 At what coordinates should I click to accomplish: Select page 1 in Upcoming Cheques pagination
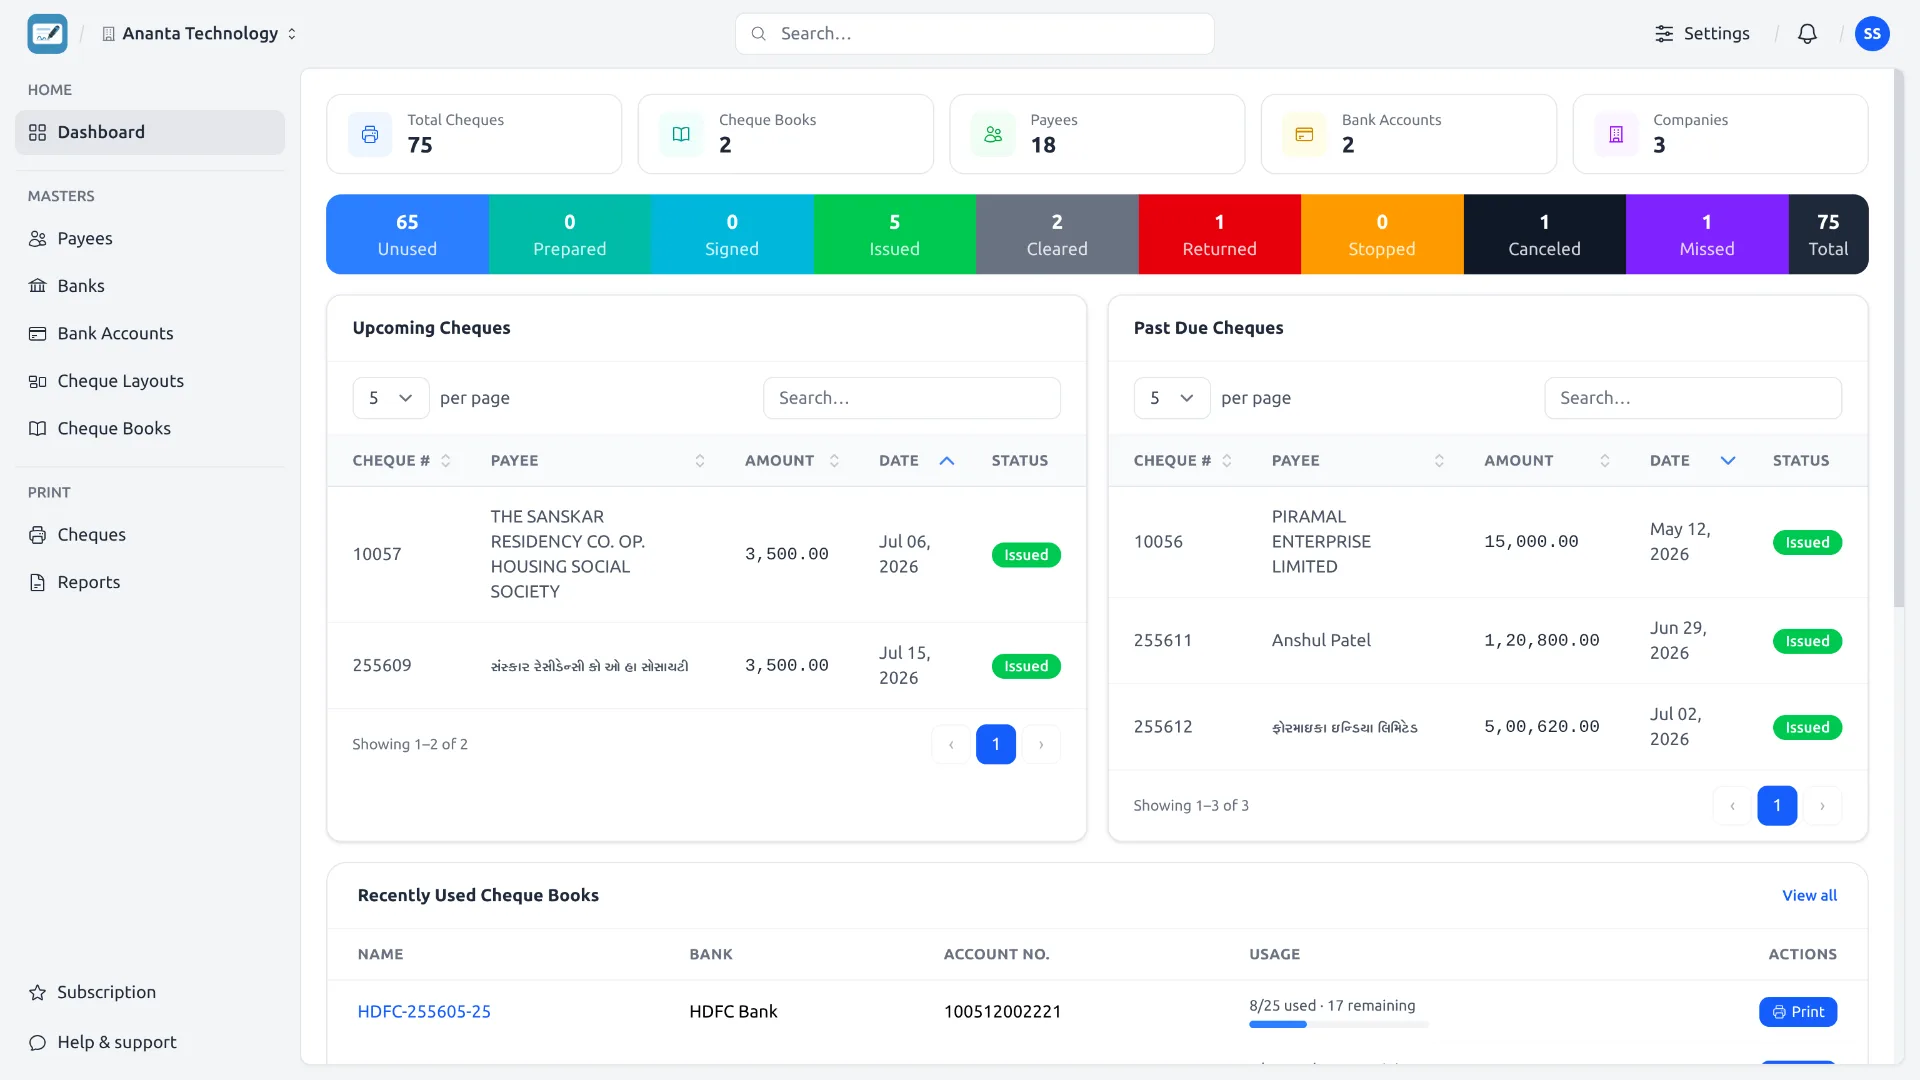click(x=996, y=745)
